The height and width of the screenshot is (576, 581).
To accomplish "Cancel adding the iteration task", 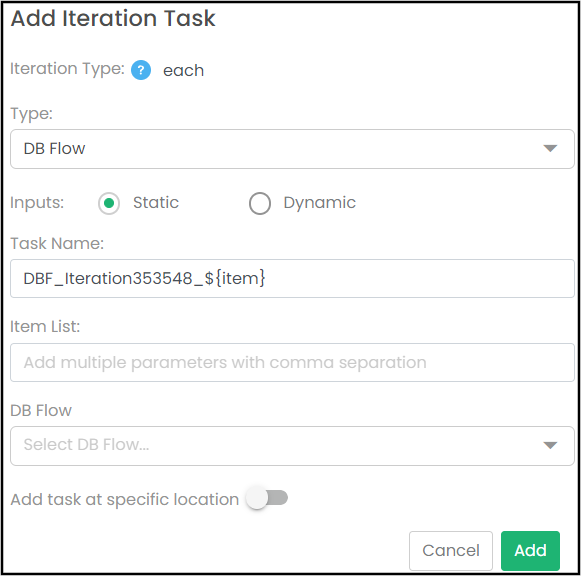I will (451, 551).
